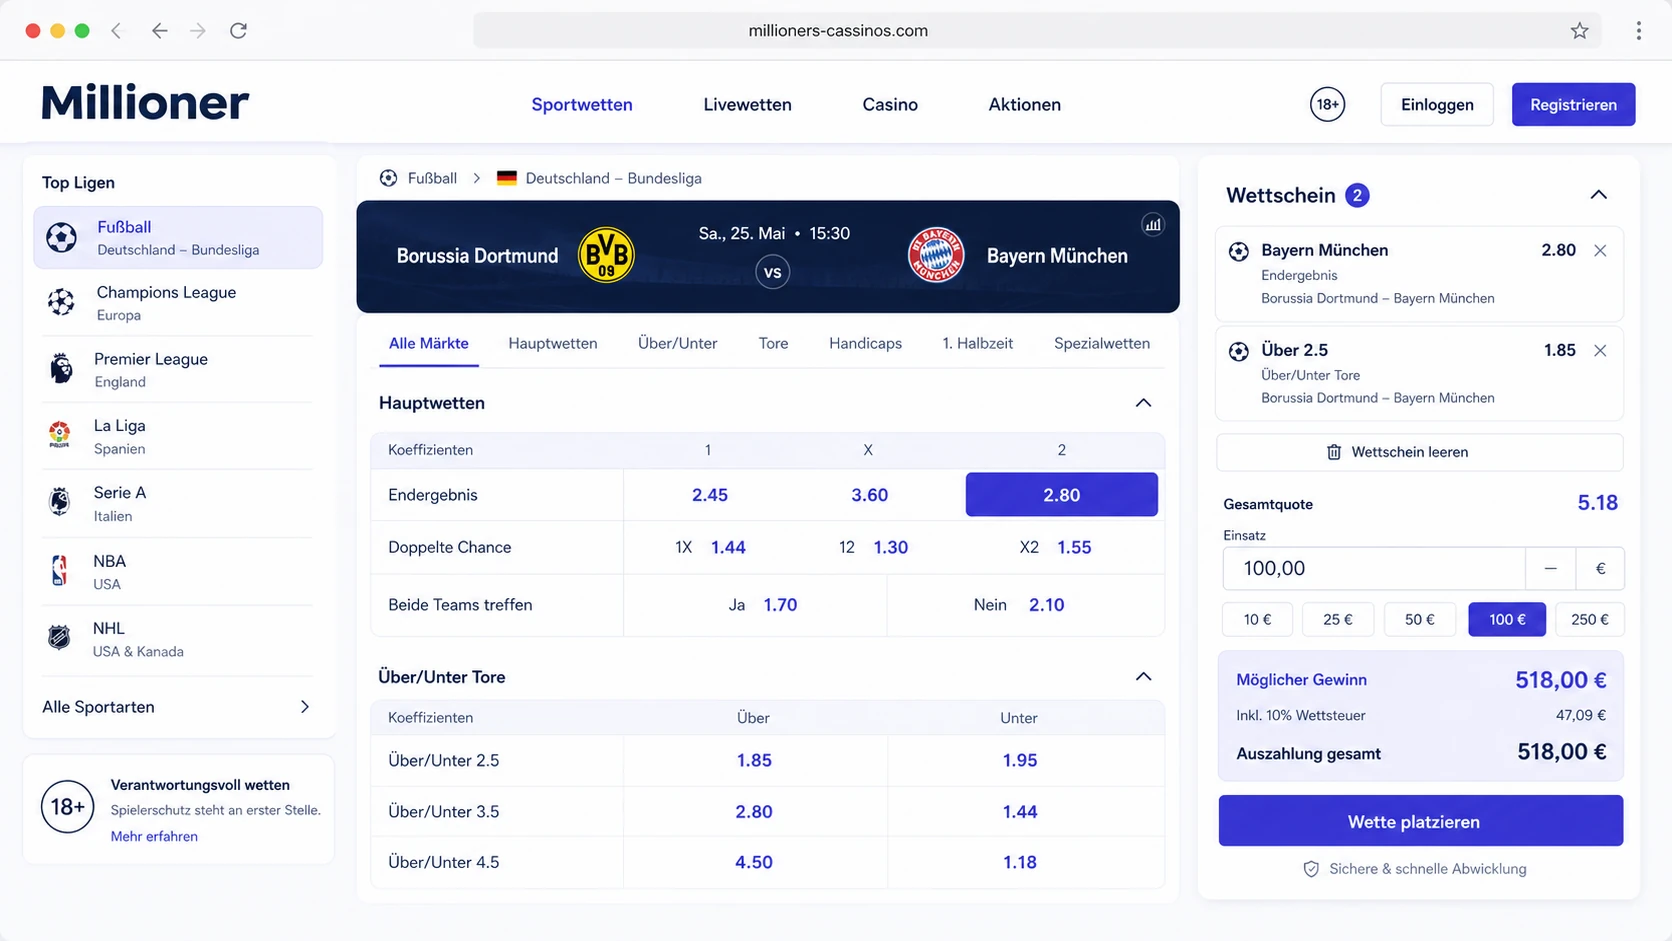Viewport: 1672px width, 941px height.
Task: Select the NBA league logo
Action: (60, 571)
